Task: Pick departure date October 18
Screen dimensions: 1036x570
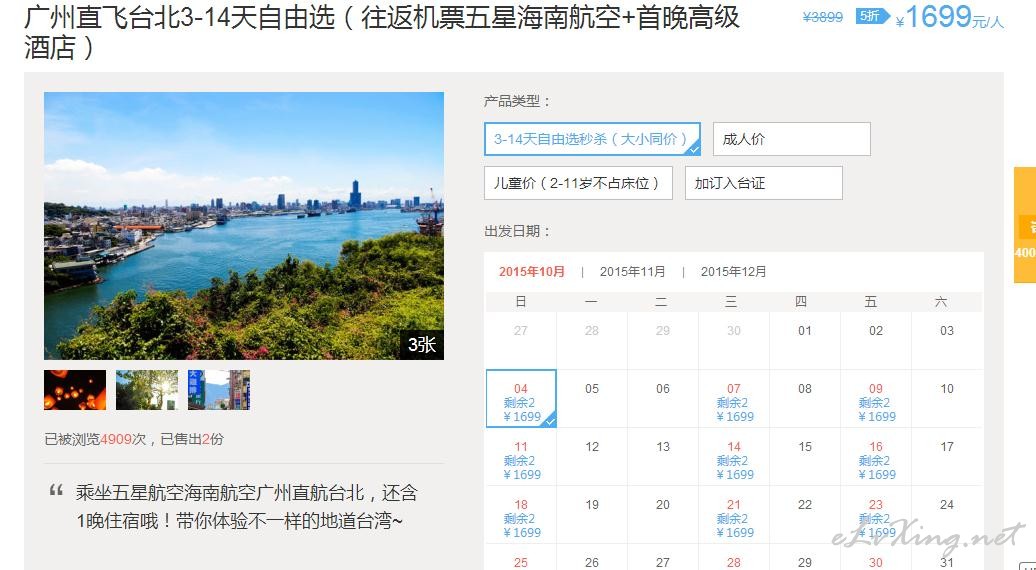Action: pyautogui.click(x=521, y=515)
